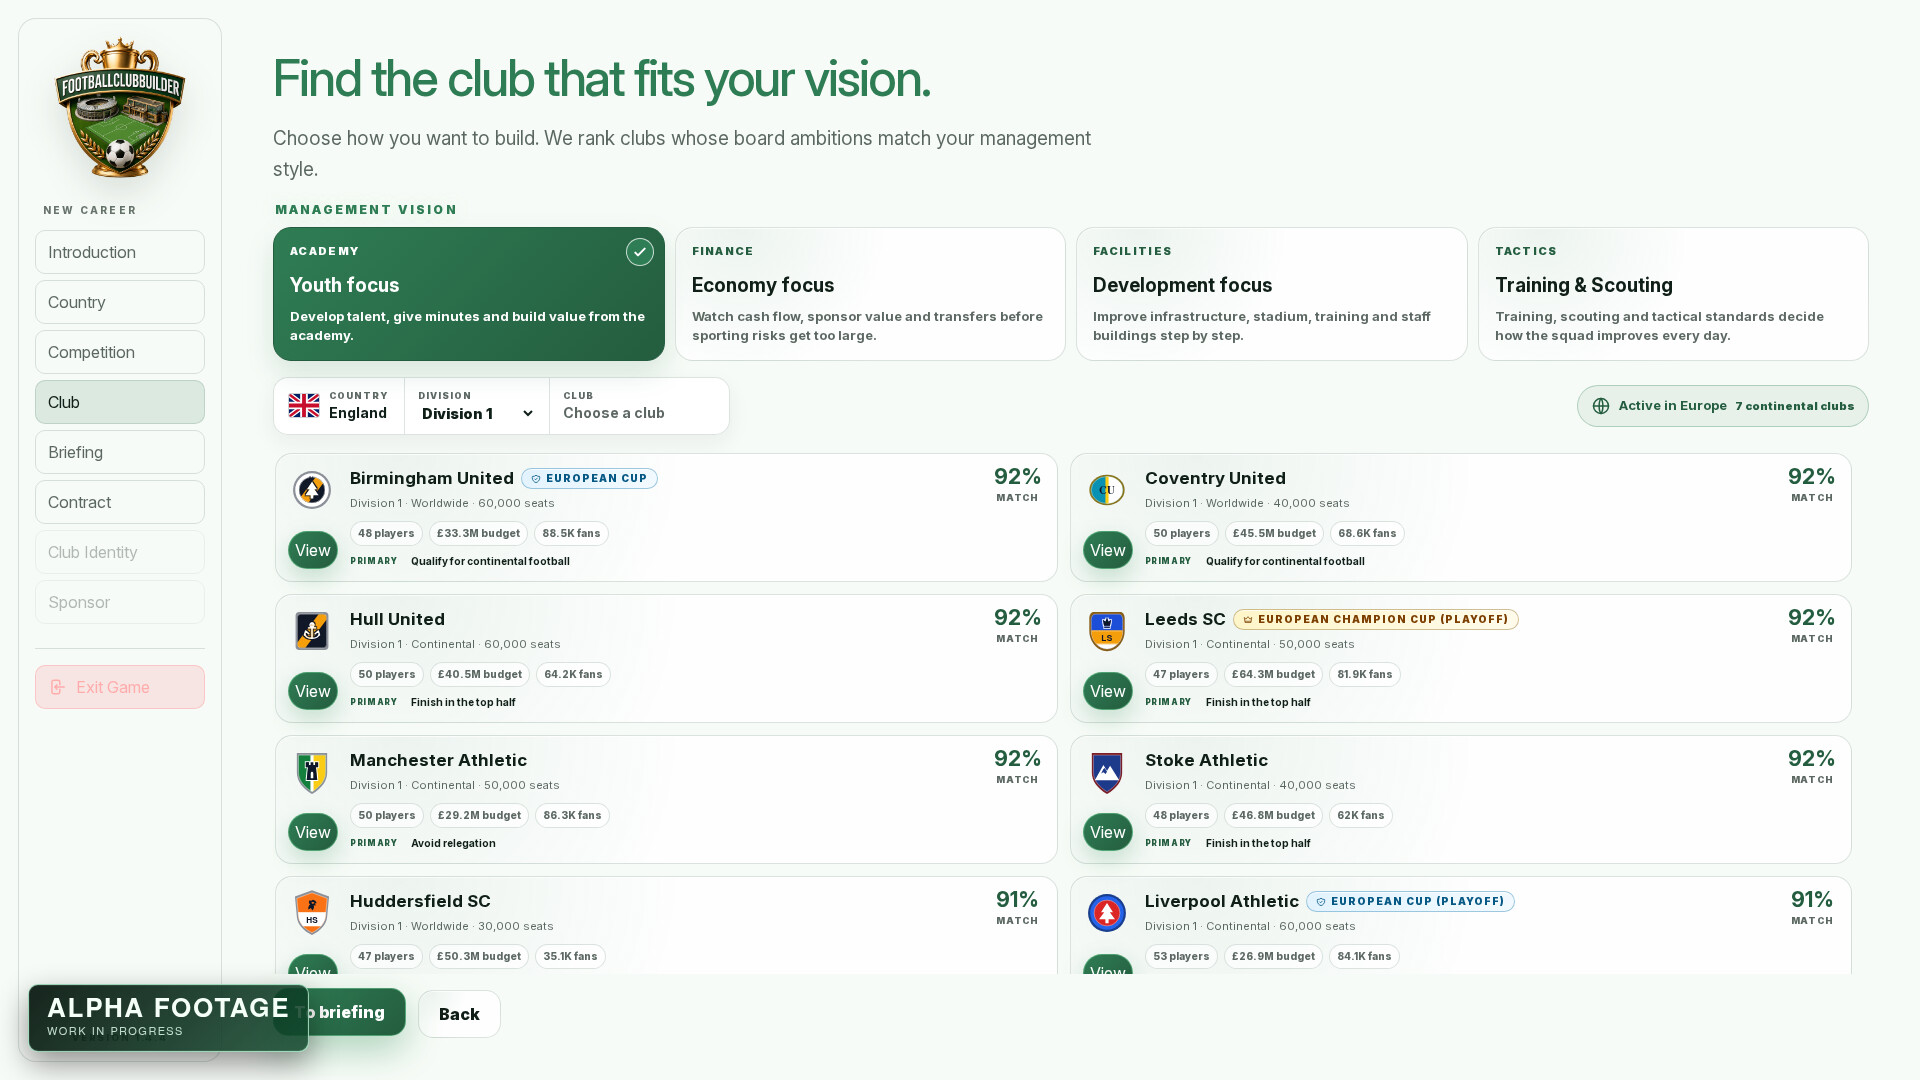Click the Leeds SC club crest
The height and width of the screenshot is (1080, 1920).
pyautogui.click(x=1107, y=631)
